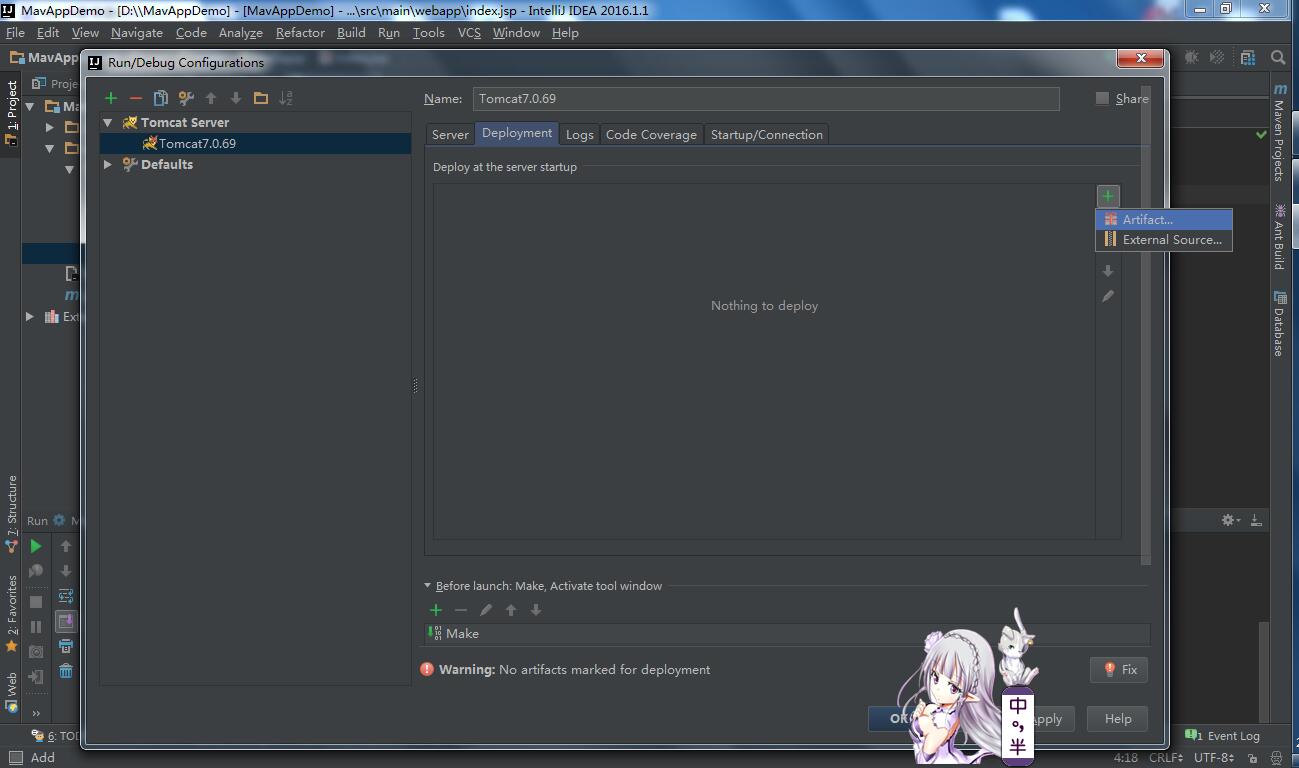
Task: Move configuration down arrow in left toolbar
Action: click(x=236, y=98)
